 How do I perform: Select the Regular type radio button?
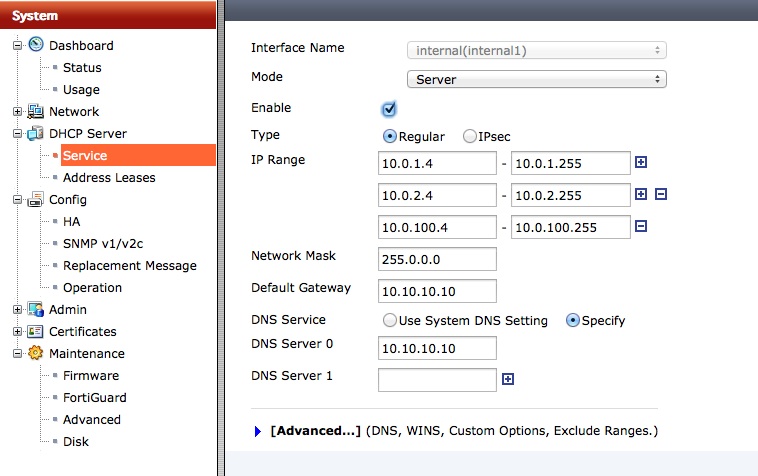389,136
